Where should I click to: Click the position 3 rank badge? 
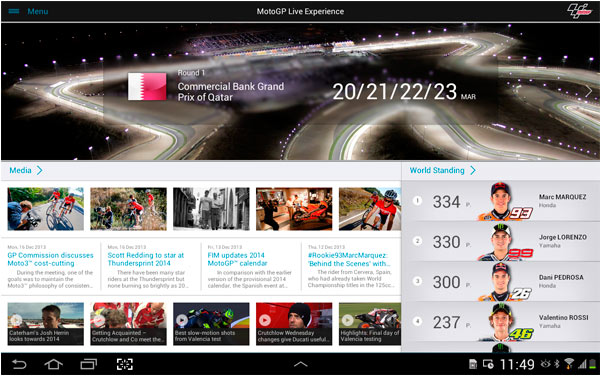tap(417, 281)
